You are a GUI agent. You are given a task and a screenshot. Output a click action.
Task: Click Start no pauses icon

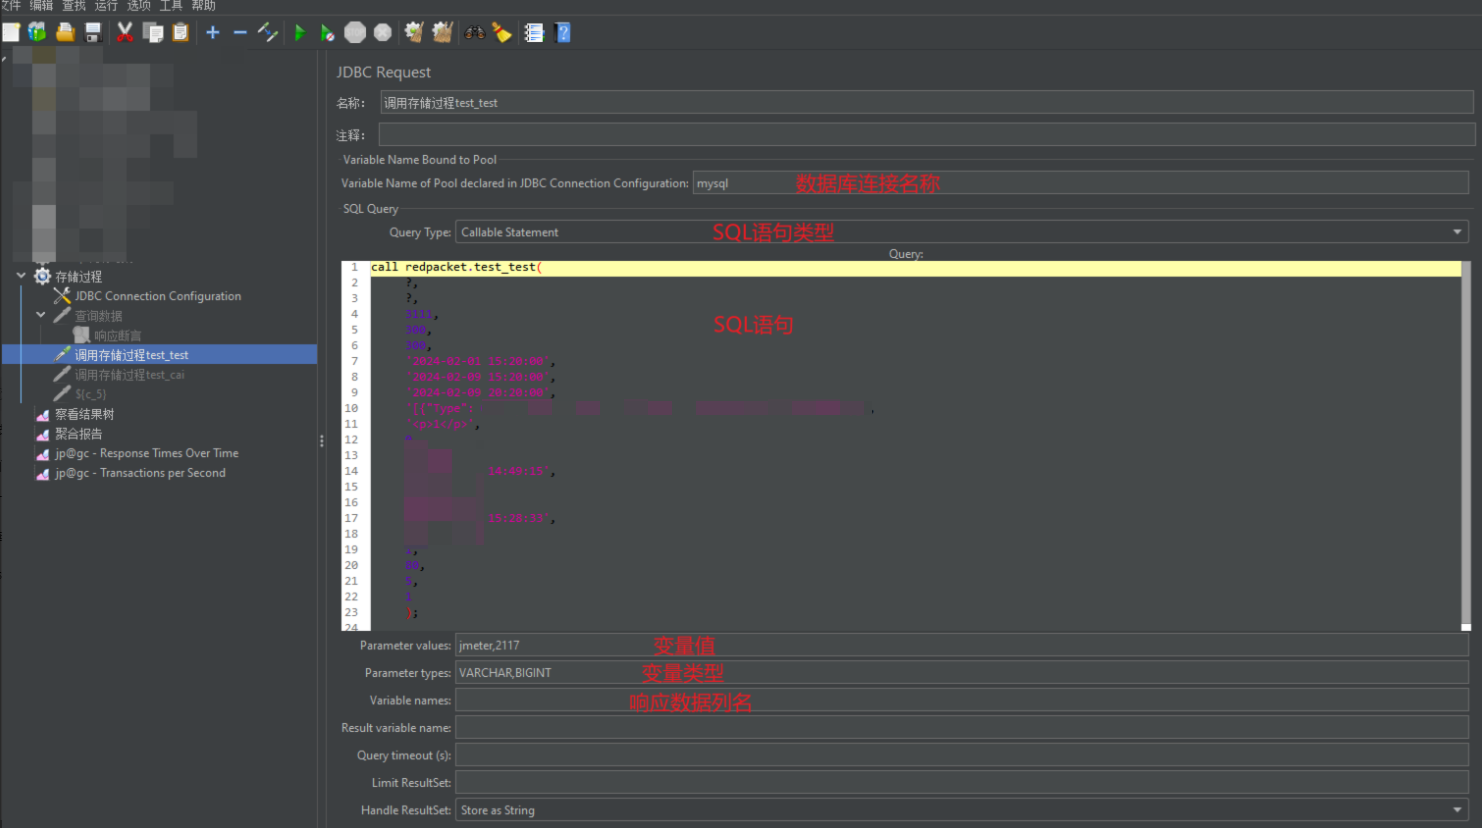[x=327, y=33]
